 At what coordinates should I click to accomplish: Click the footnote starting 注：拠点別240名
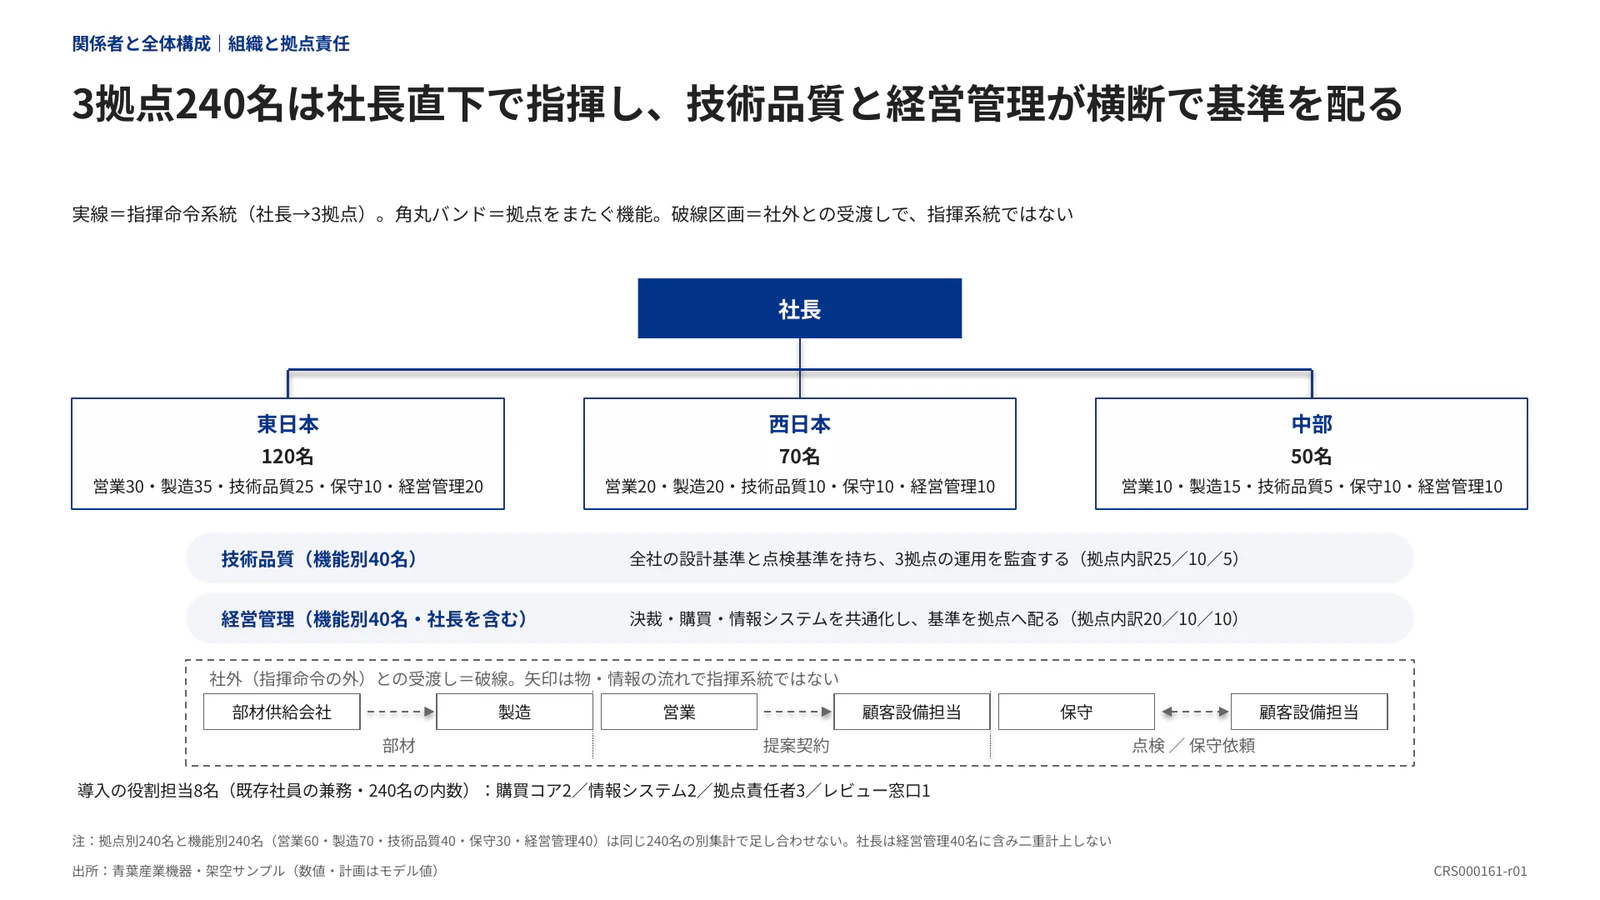[x=591, y=841]
